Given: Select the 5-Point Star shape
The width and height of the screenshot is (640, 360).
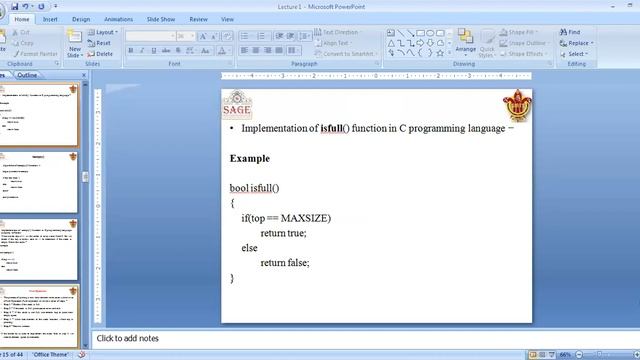Looking at the screenshot, I should coord(440,53).
